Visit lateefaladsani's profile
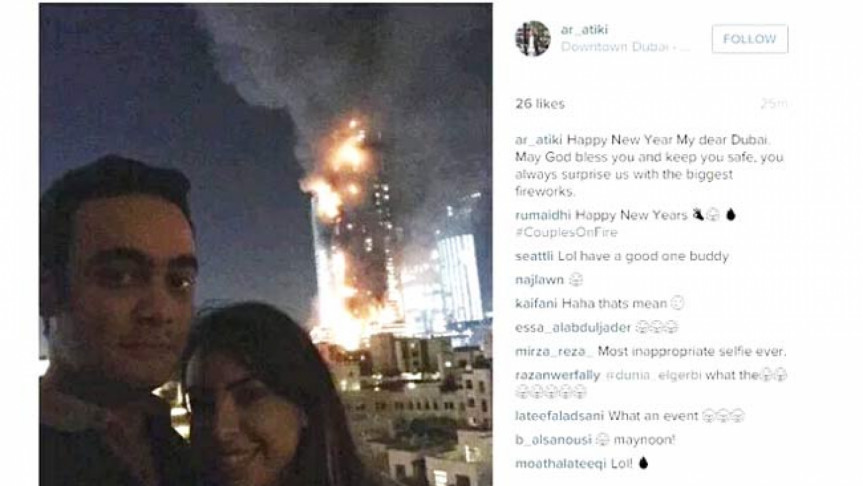Image resolution: width=863 pixels, height=486 pixels. tap(559, 416)
